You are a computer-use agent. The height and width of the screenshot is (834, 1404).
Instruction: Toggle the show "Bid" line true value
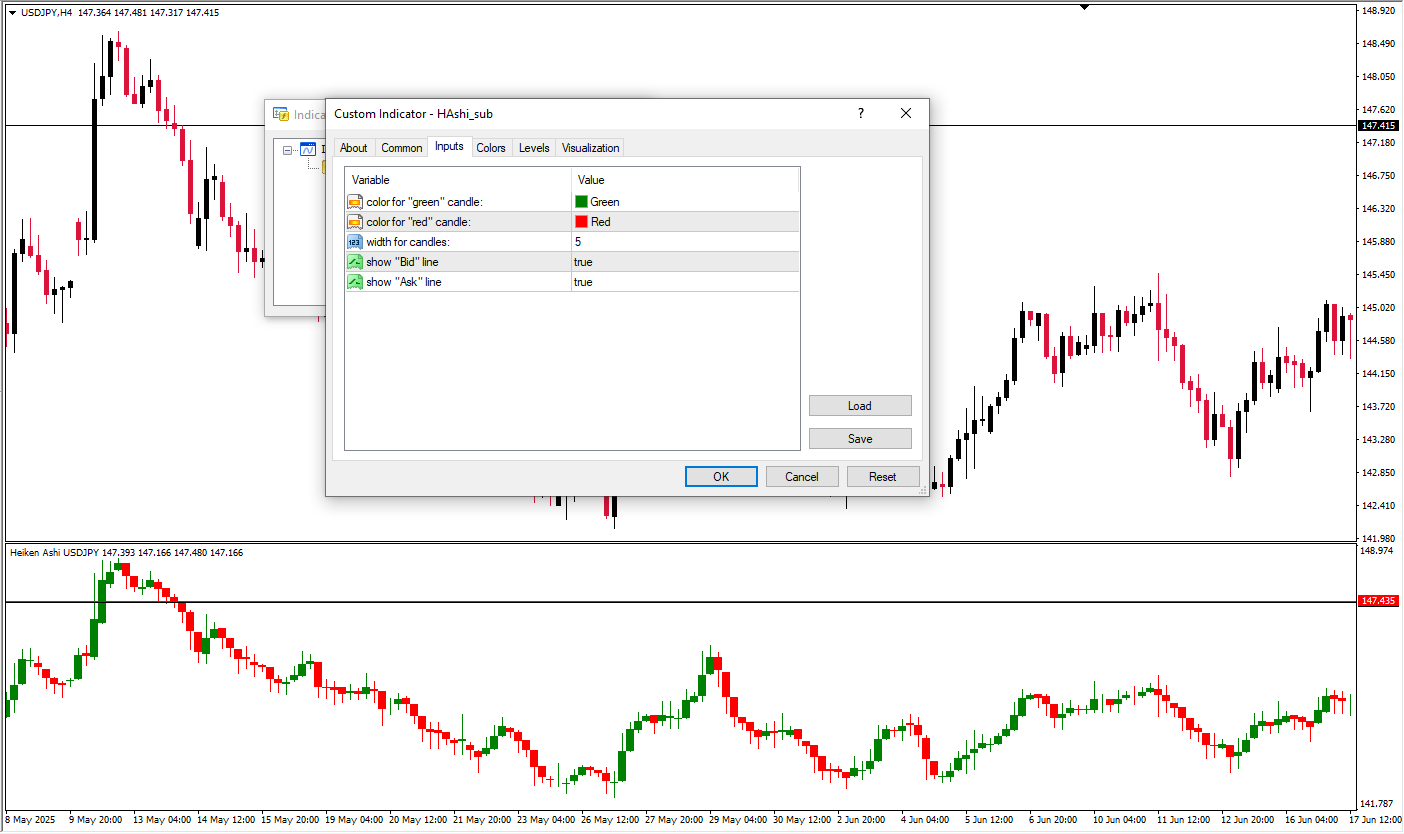click(x=583, y=262)
